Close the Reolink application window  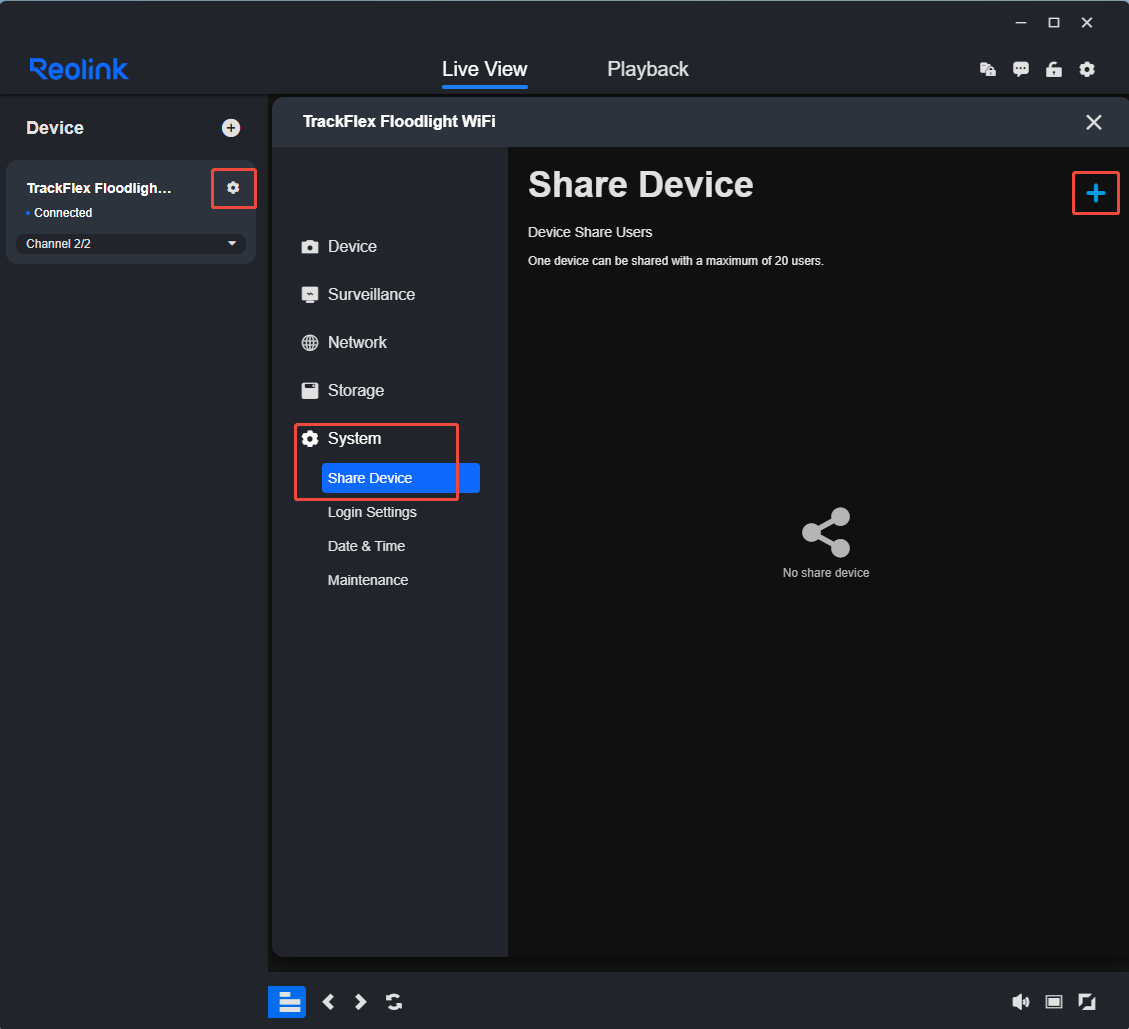pyautogui.click(x=1087, y=23)
